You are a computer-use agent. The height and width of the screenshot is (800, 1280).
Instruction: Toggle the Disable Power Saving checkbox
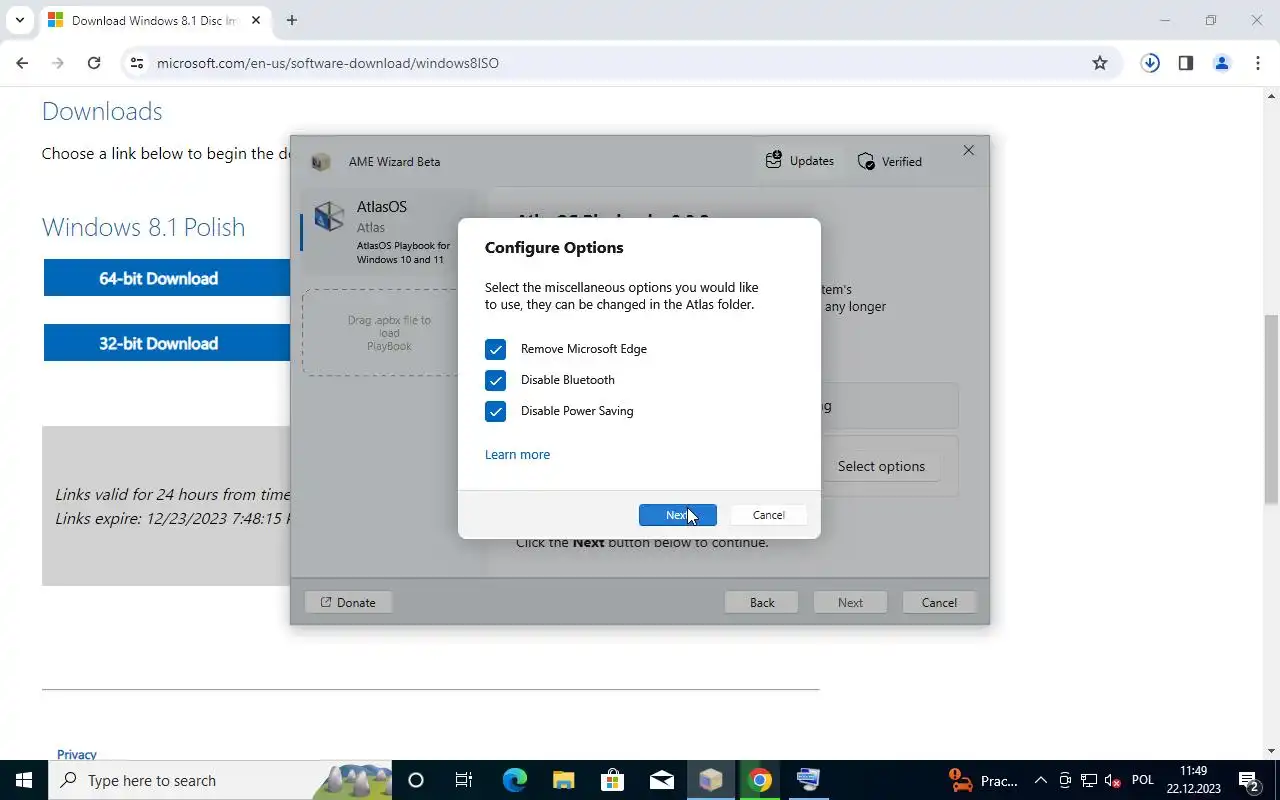(x=495, y=411)
